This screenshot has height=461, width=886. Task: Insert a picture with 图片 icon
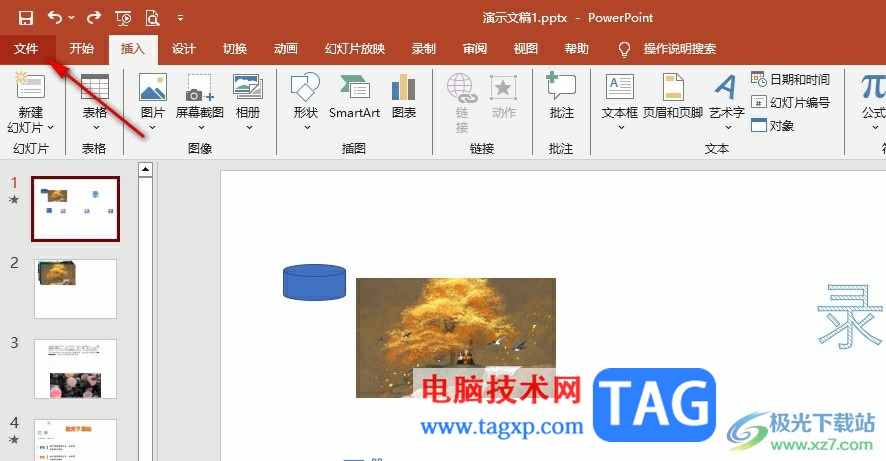153,86
